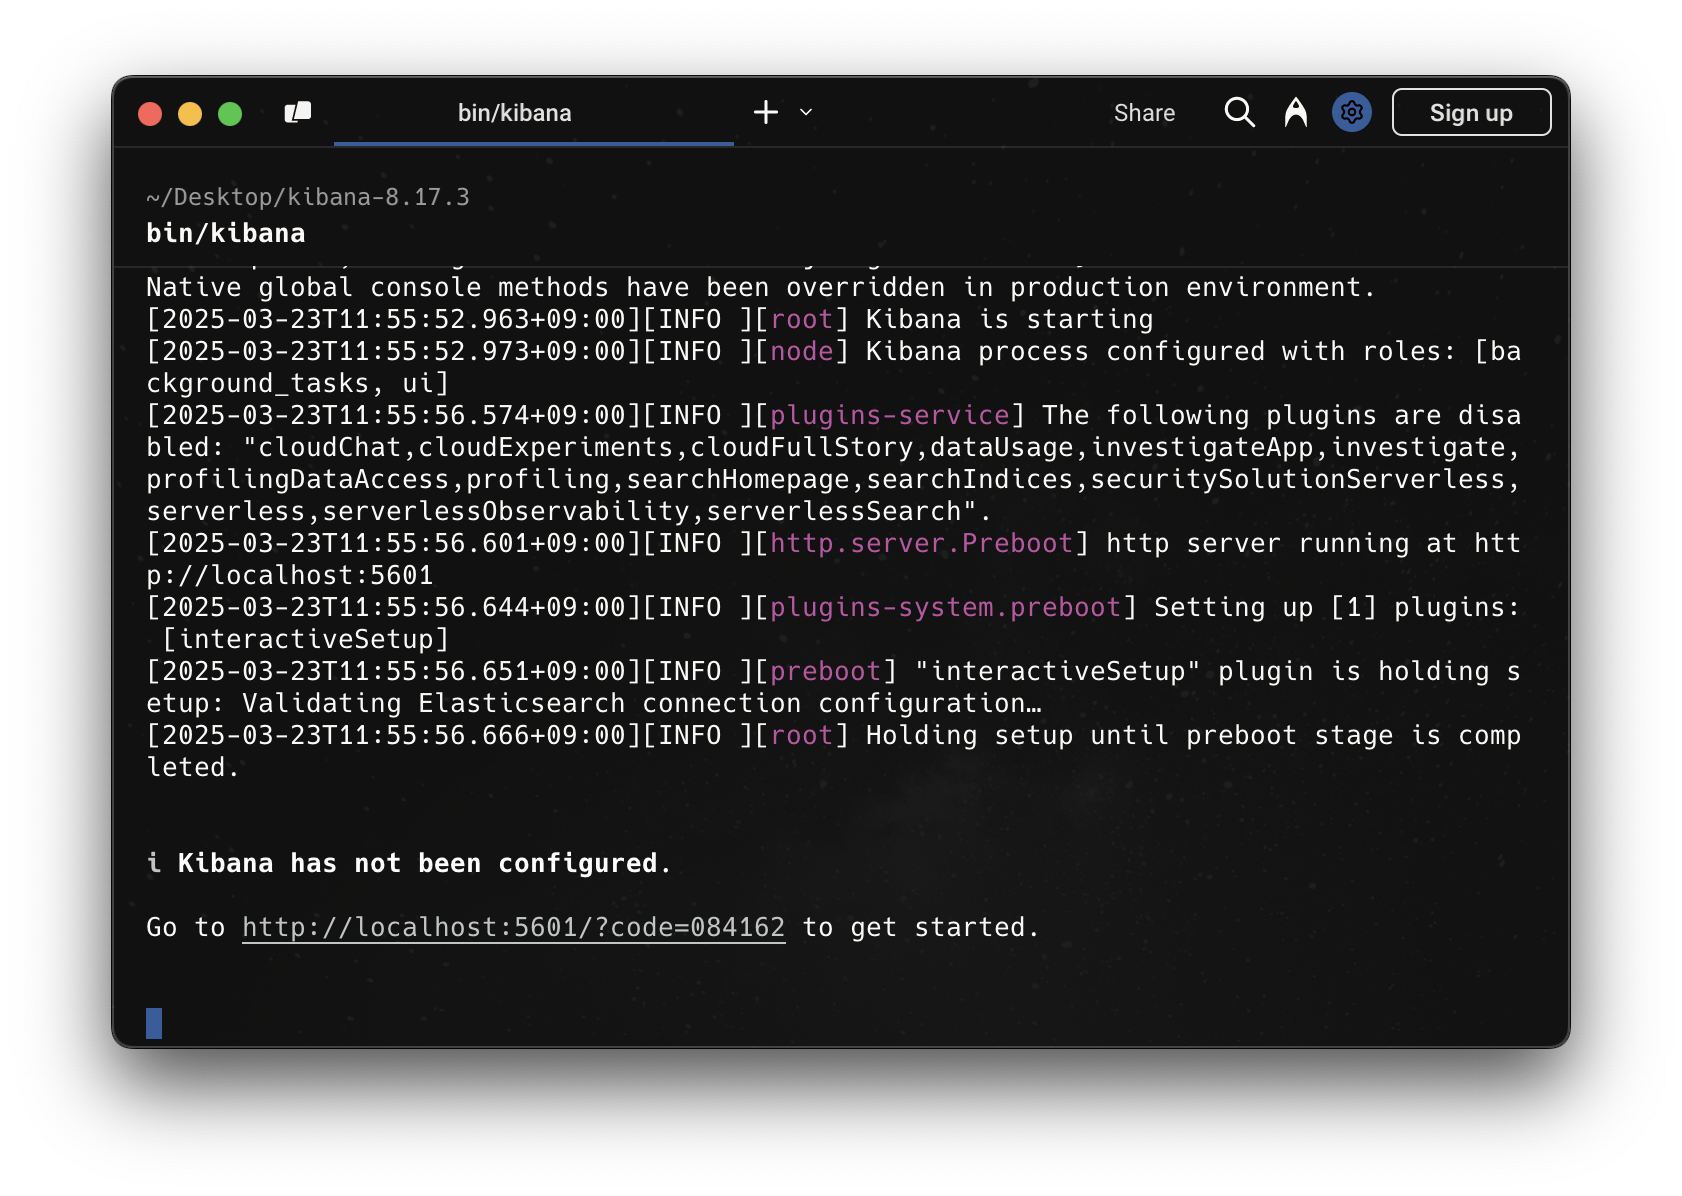Click the ~/Desktop/kibana-8.17.3 directory path
The image size is (1682, 1196).
308,197
